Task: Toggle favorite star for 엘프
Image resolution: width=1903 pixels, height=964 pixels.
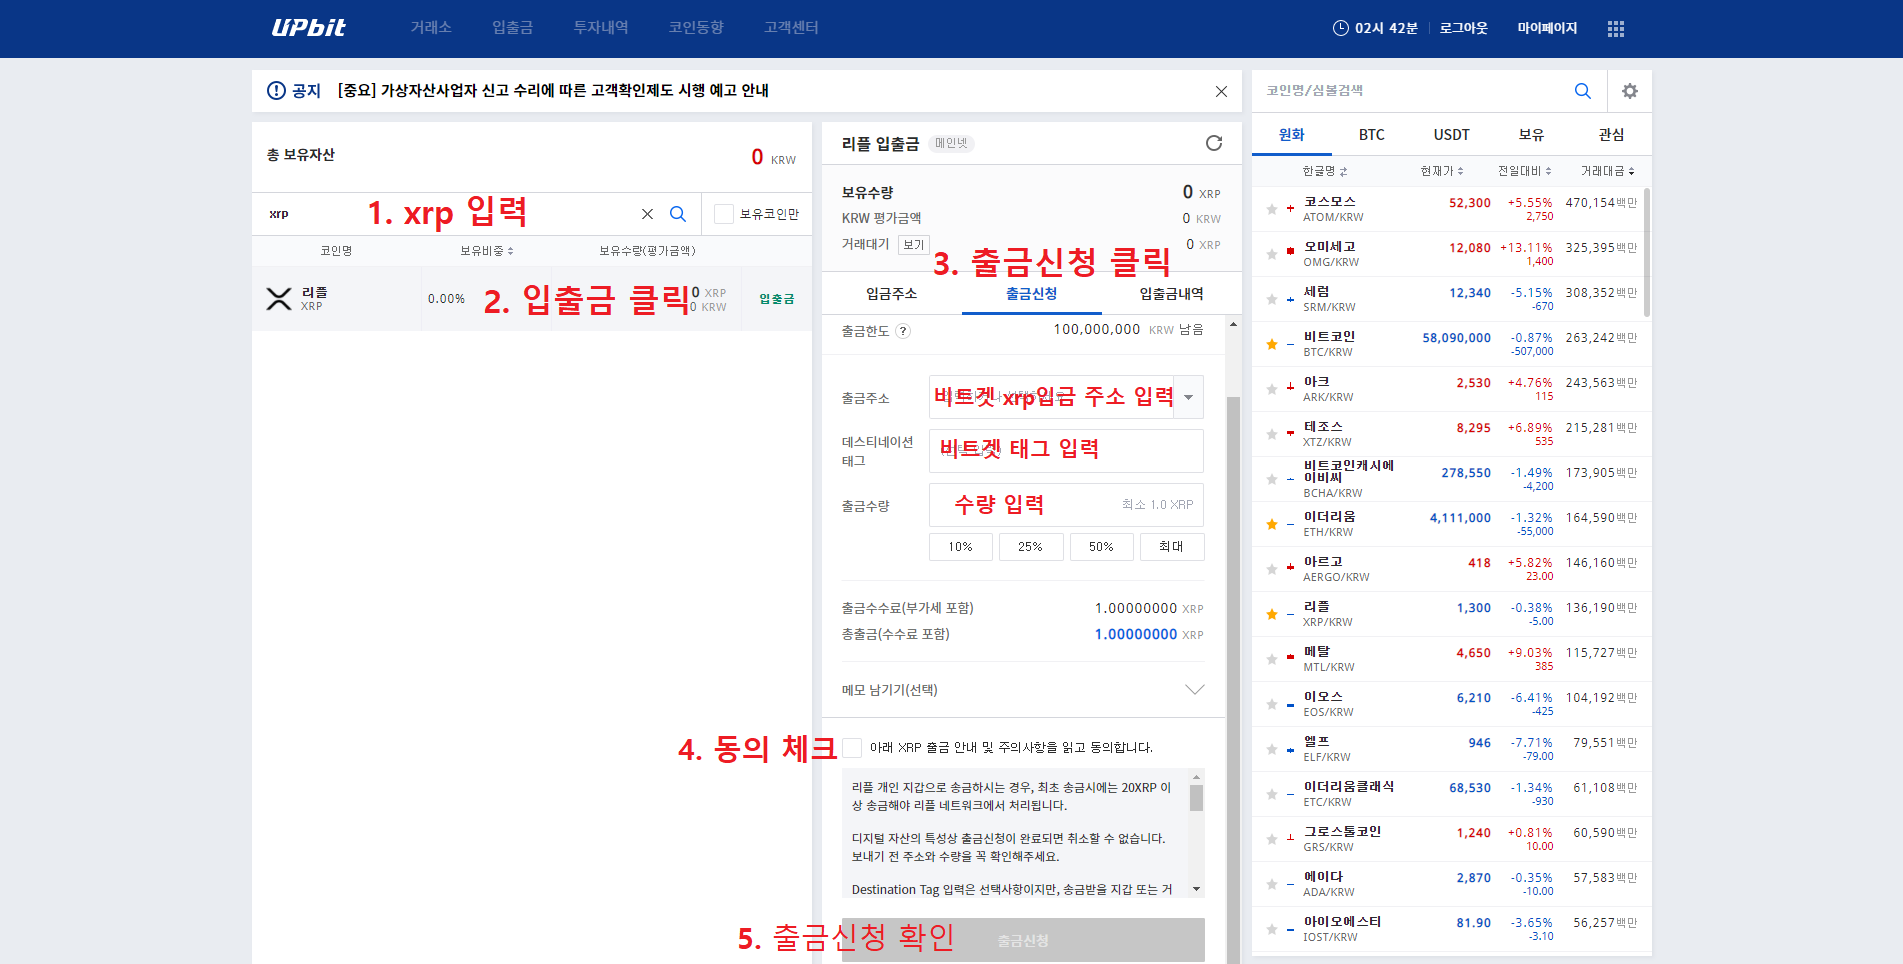Action: click(x=1271, y=749)
